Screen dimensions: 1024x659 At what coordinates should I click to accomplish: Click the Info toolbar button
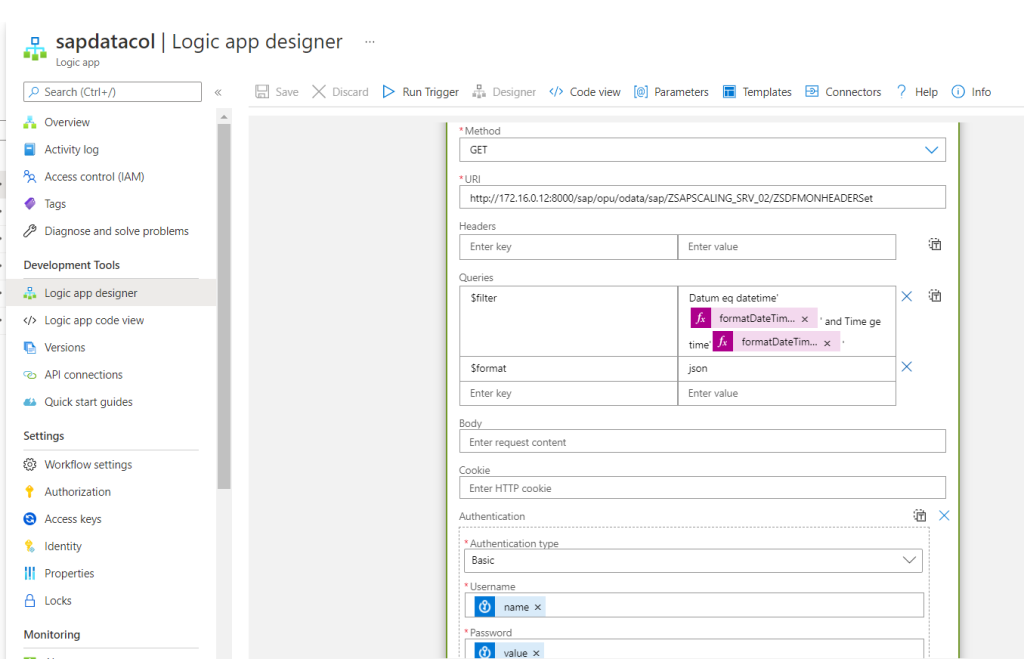click(971, 92)
